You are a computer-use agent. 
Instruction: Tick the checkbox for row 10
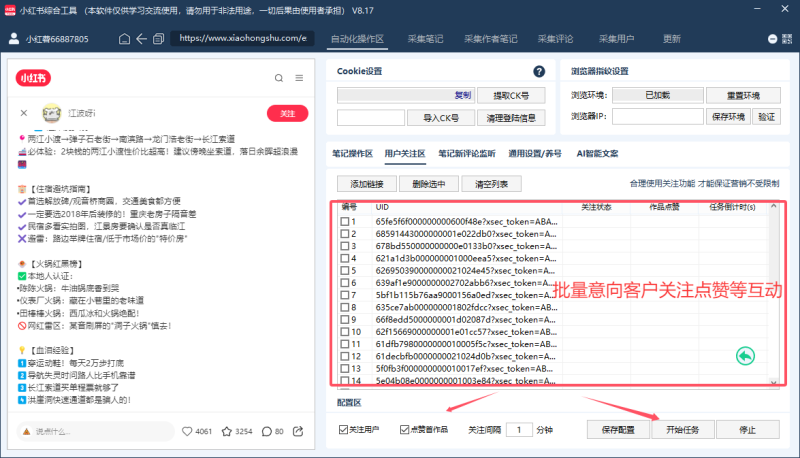point(345,332)
